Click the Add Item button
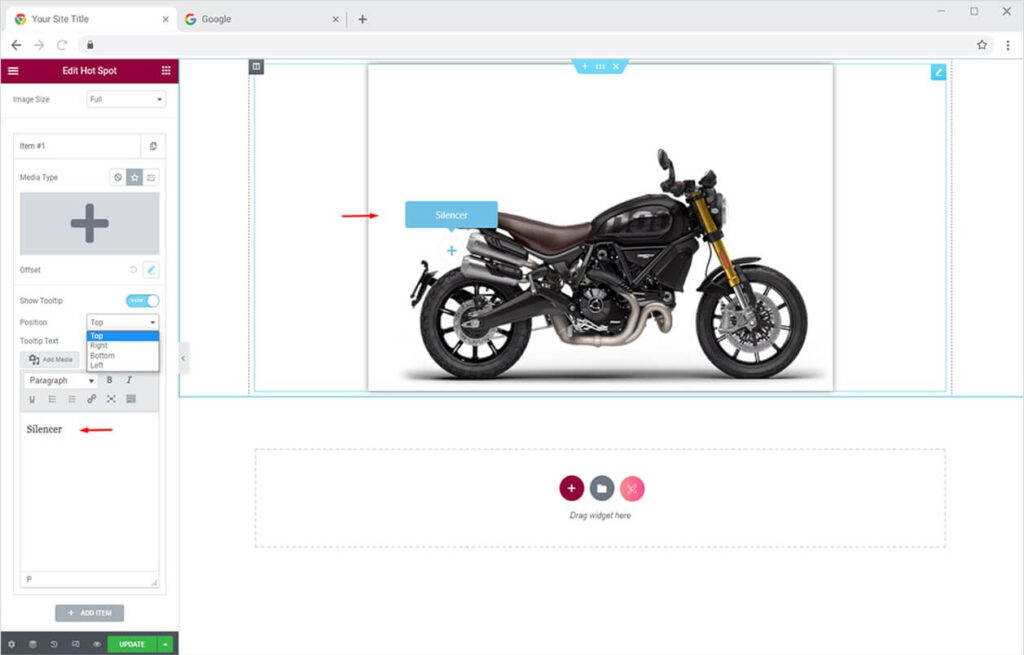The width and height of the screenshot is (1024, 655). [90, 613]
